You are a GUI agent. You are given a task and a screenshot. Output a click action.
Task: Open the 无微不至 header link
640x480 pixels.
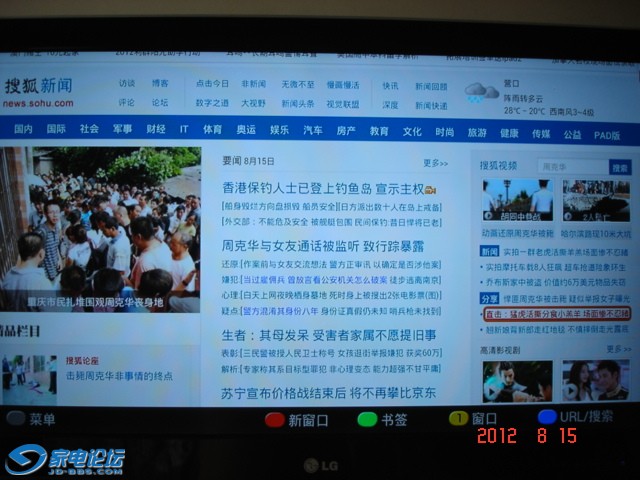(298, 84)
